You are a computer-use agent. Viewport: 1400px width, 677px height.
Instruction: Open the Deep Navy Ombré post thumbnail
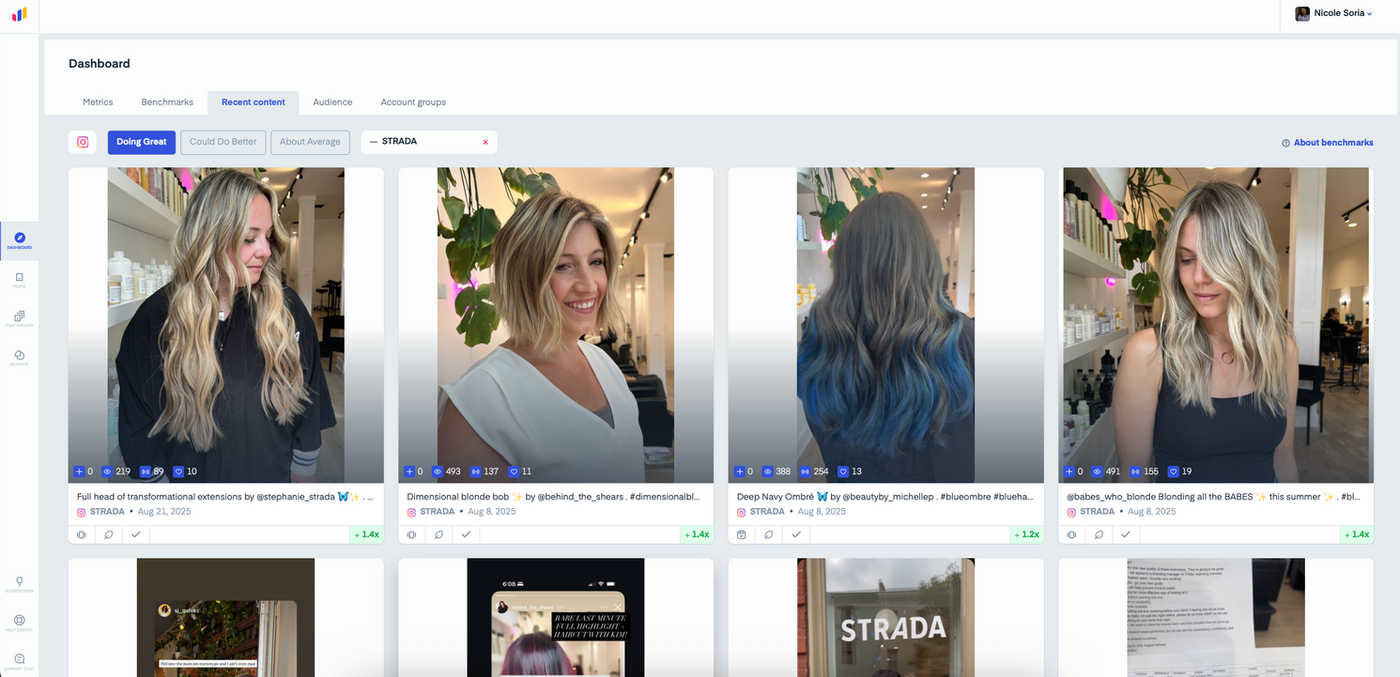pyautogui.click(x=886, y=325)
